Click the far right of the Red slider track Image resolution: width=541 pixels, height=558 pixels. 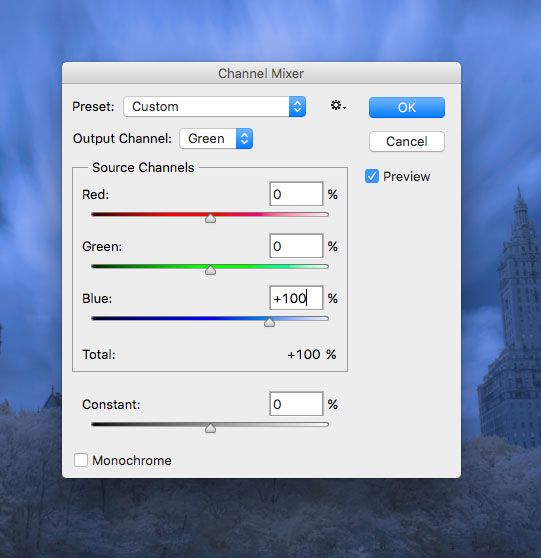[x=322, y=215]
